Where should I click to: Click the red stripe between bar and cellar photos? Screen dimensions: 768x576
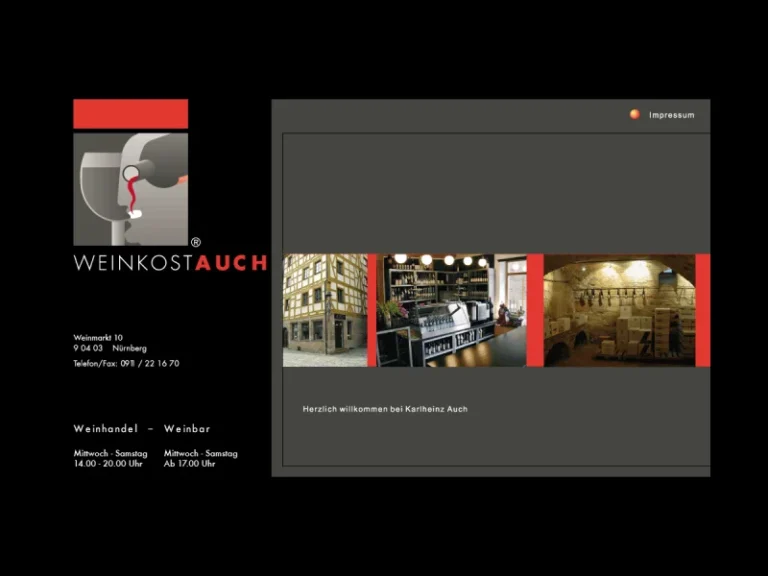coord(535,310)
